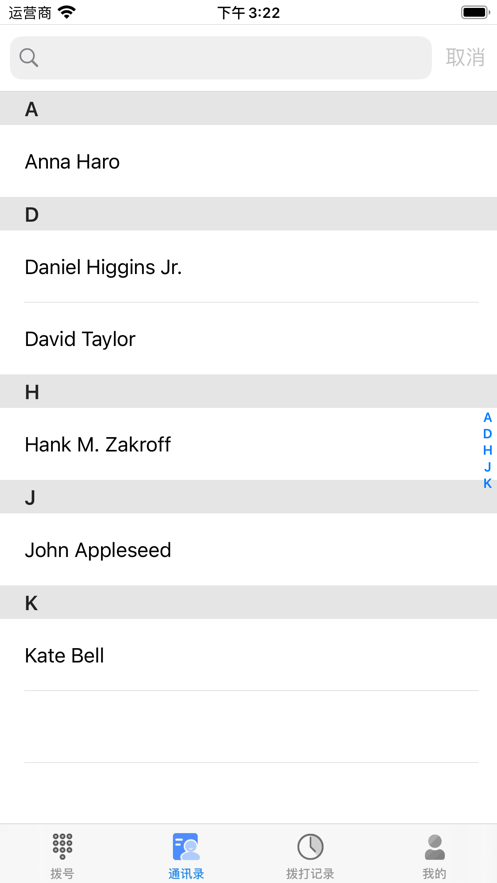Tap the Wi-Fi status icon

67,12
